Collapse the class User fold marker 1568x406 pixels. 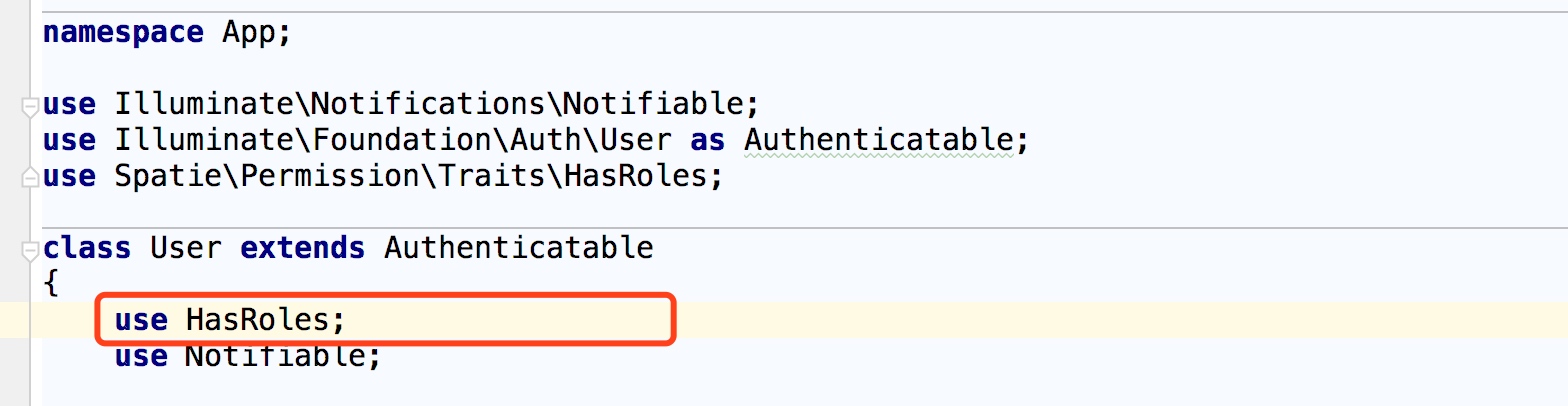tap(30, 248)
